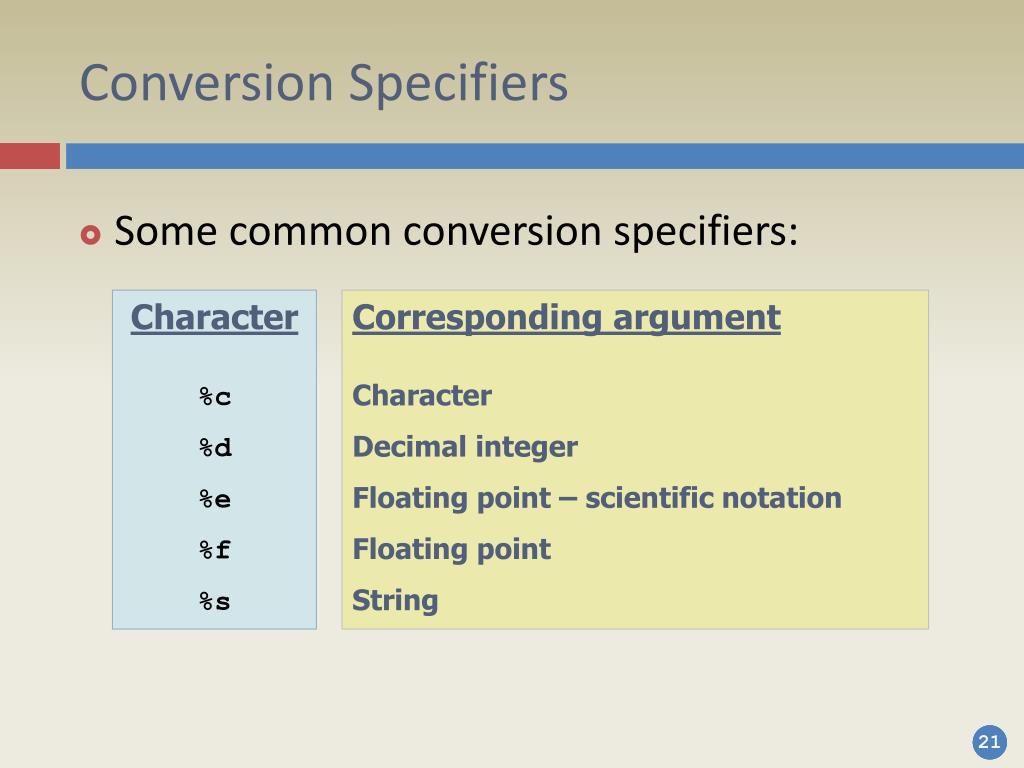The width and height of the screenshot is (1024, 768).
Task: Select the Decimal integer description
Action: 465,447
